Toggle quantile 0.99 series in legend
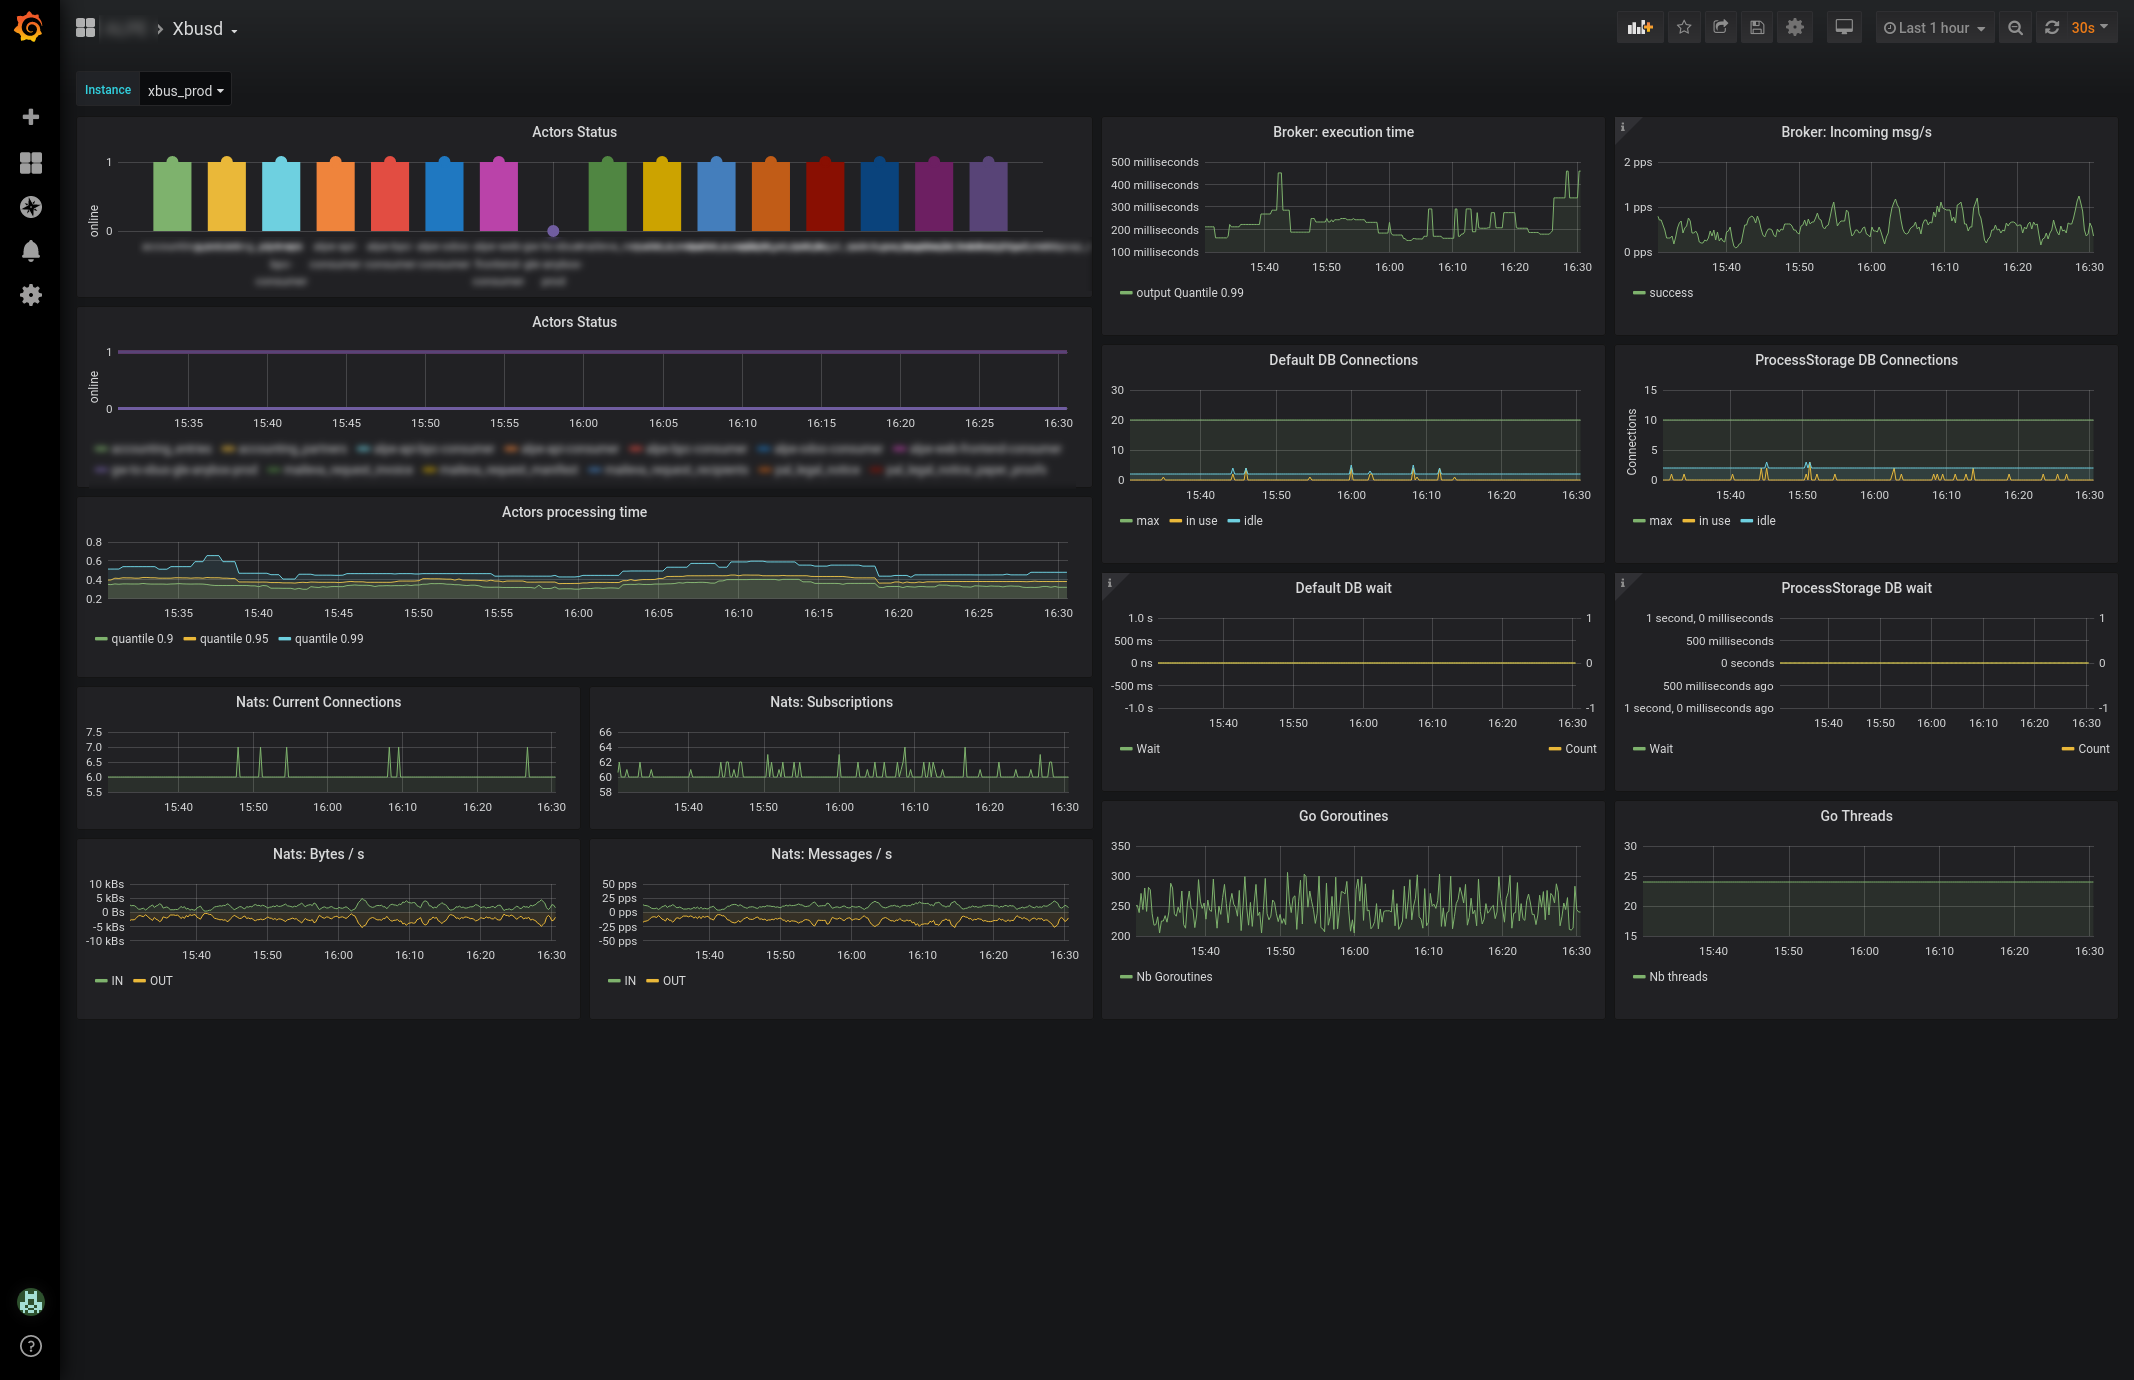Viewport: 2134px width, 1380px height. pos(328,639)
